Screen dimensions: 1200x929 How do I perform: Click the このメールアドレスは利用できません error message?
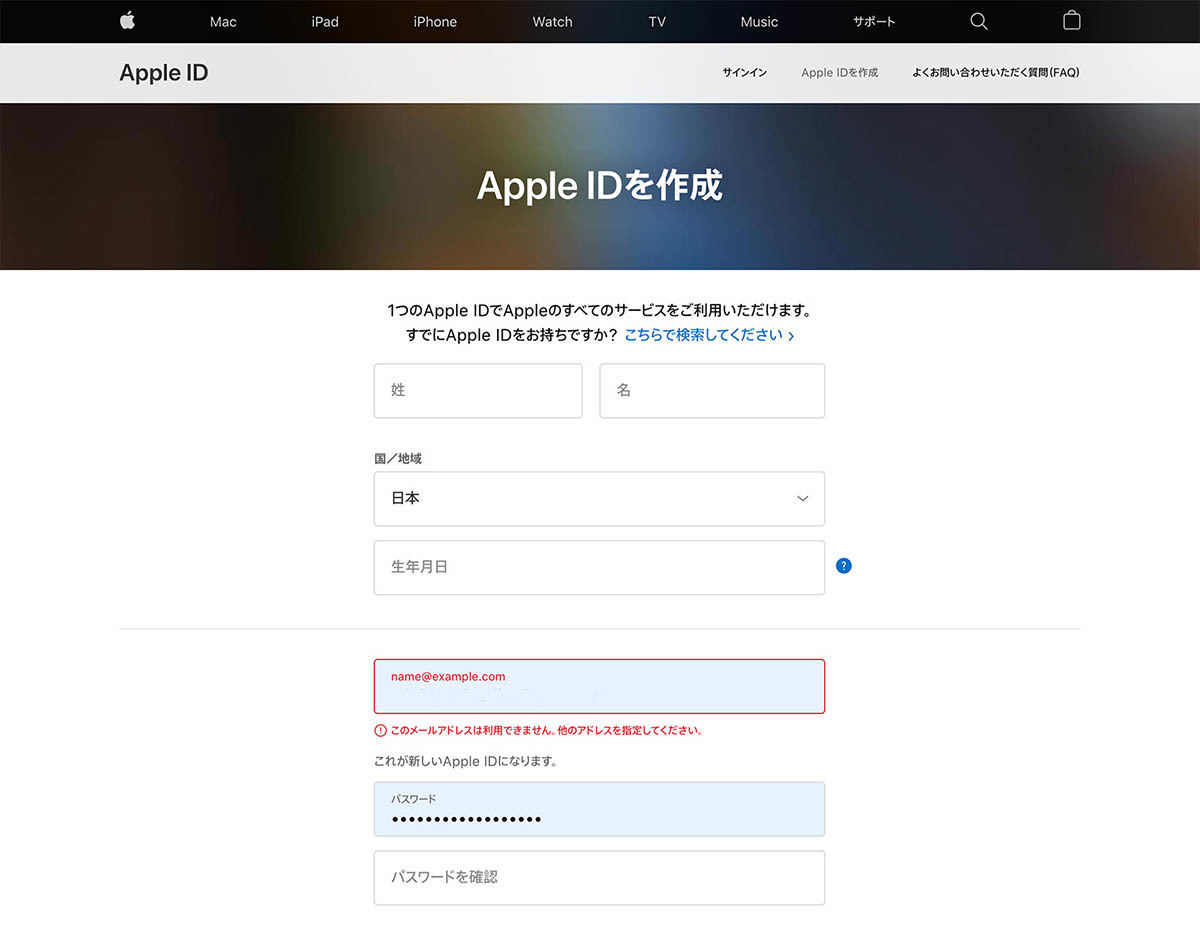(546, 730)
